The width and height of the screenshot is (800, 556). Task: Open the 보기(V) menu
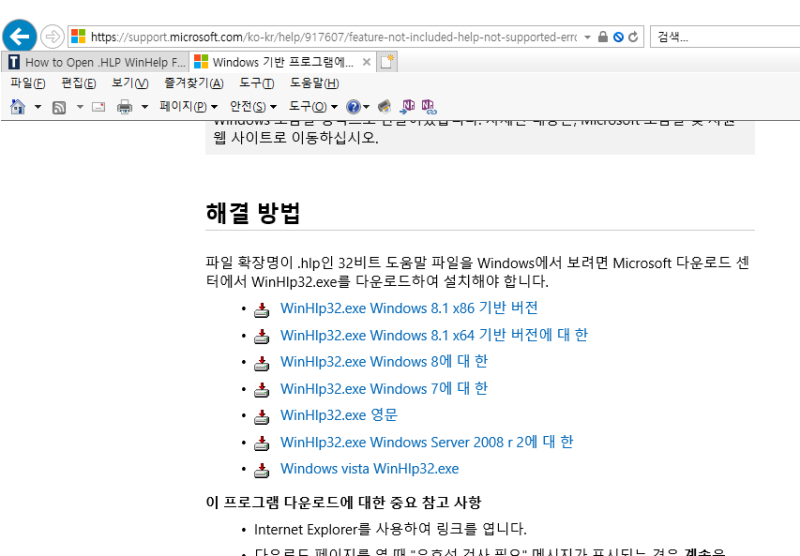[130, 83]
